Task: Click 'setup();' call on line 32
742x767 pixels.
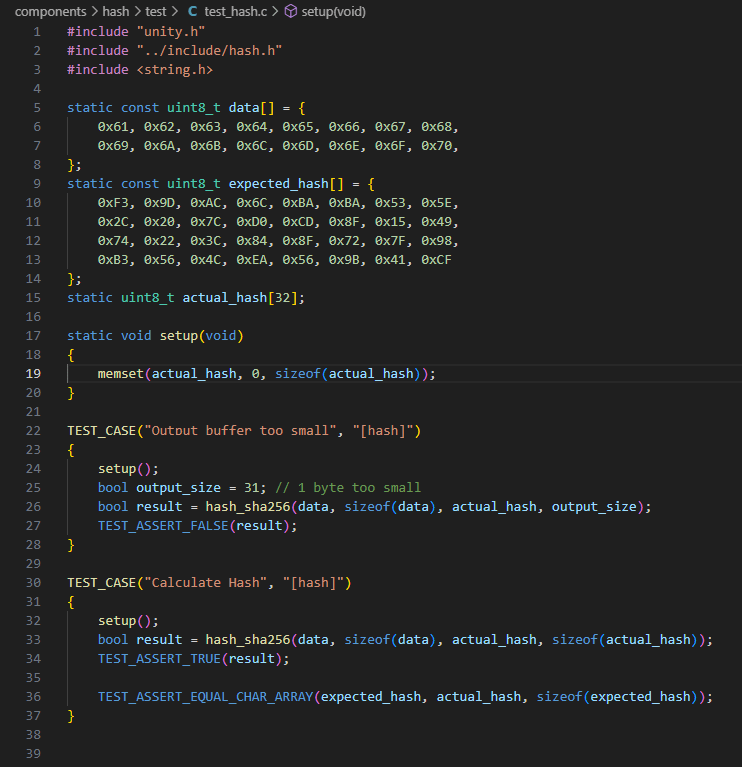Action: coord(128,621)
